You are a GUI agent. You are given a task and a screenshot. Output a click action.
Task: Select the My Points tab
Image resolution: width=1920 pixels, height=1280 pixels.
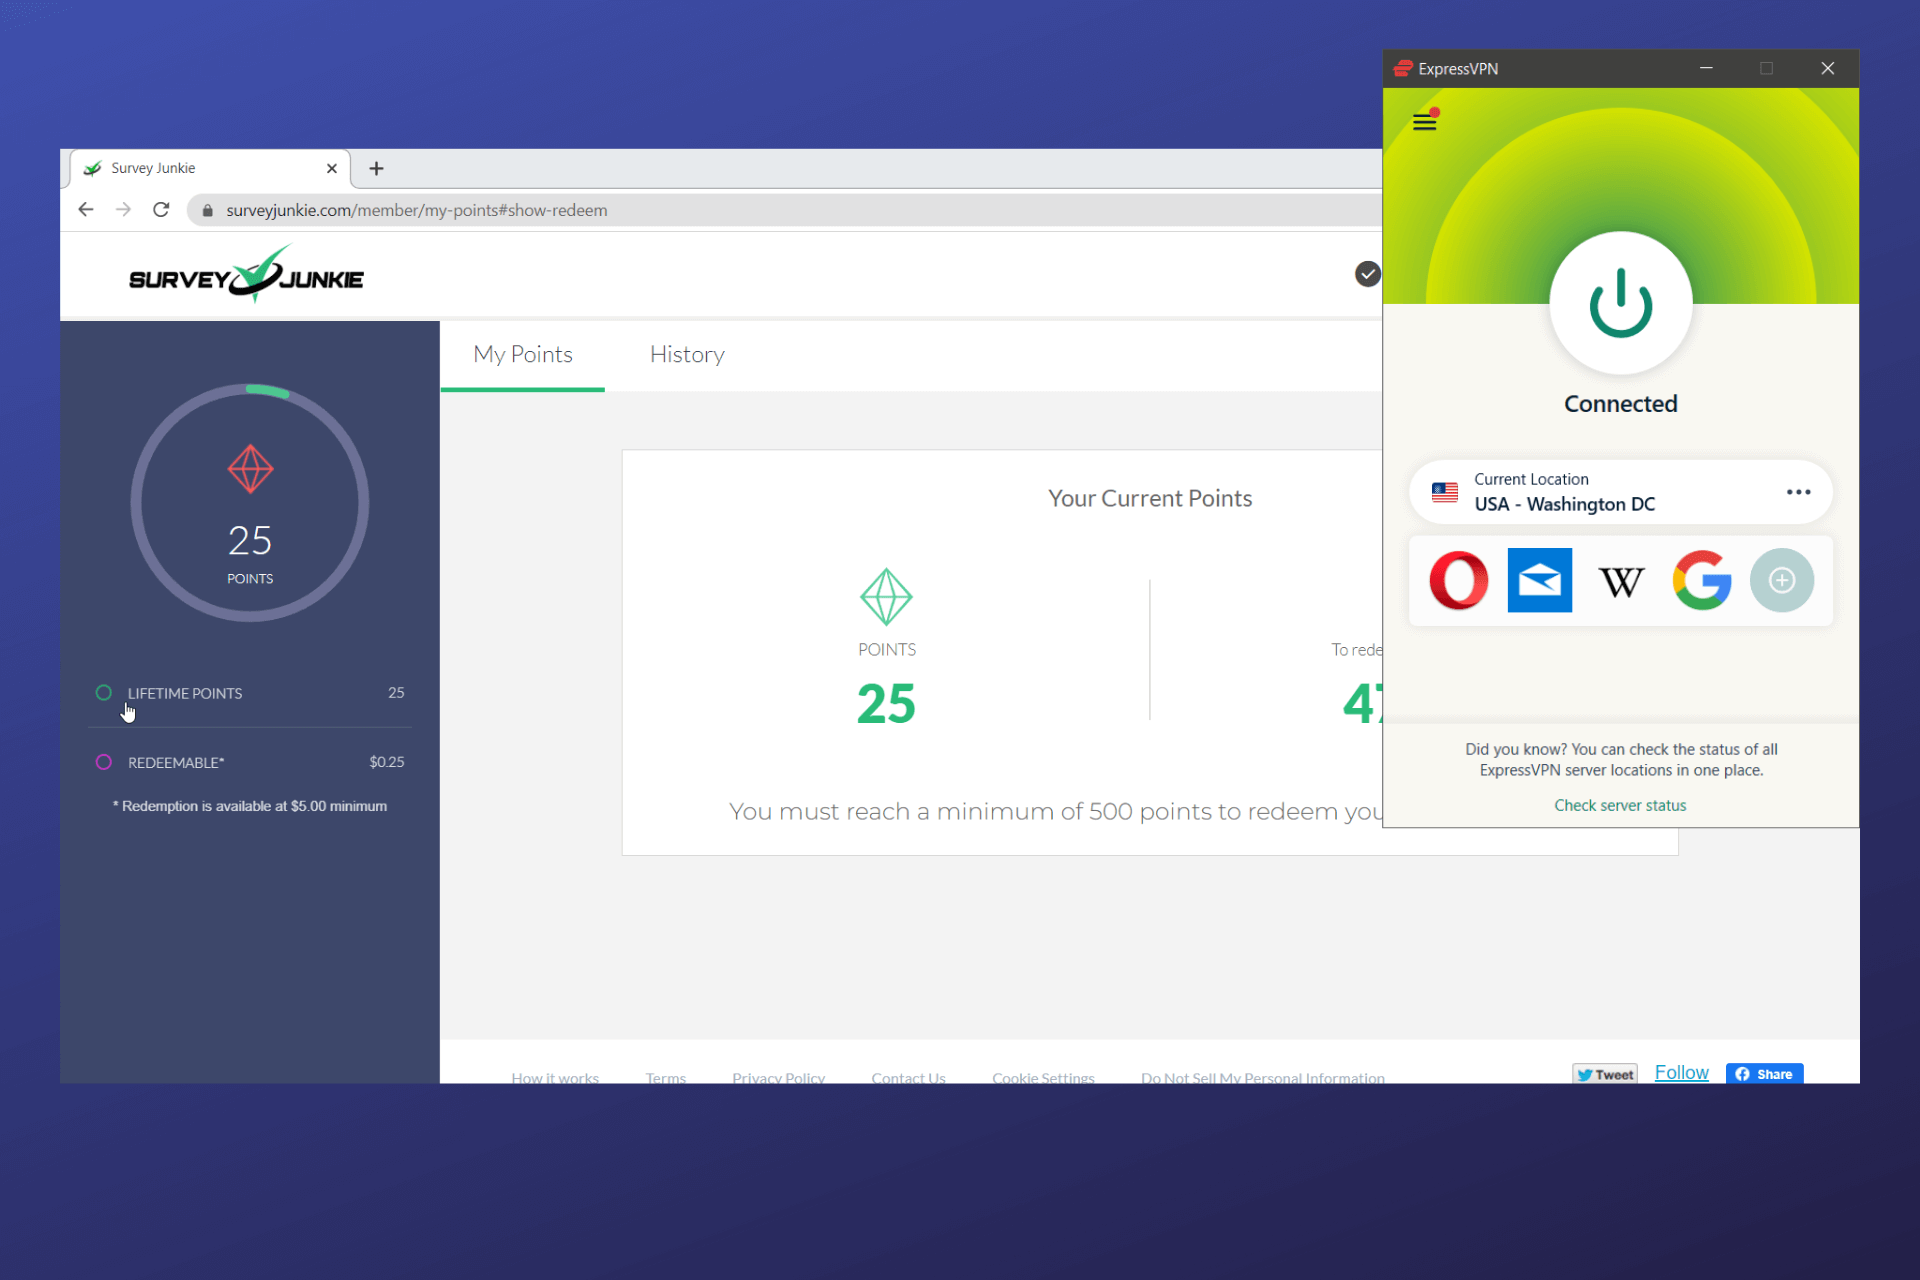522,354
